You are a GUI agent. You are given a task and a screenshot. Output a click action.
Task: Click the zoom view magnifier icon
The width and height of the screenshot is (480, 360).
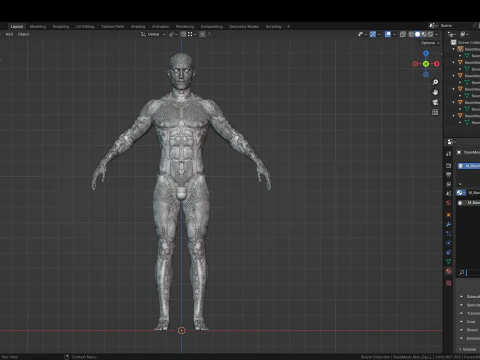tap(435, 82)
